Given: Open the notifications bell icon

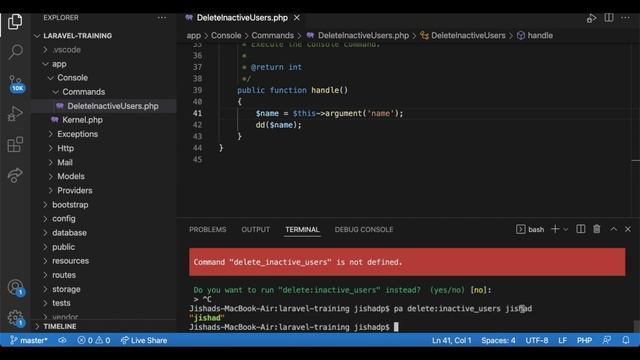Looking at the screenshot, I should pos(626,340).
